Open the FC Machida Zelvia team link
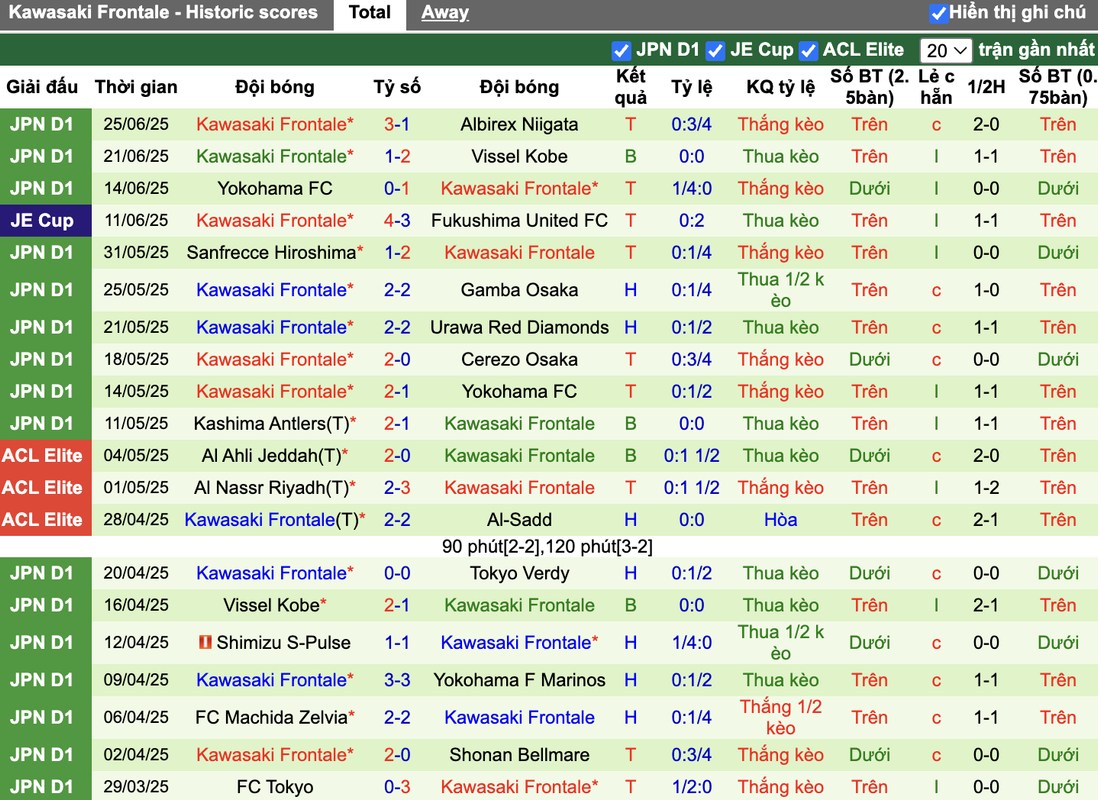Viewport: 1098px width, 800px height. coord(271,717)
